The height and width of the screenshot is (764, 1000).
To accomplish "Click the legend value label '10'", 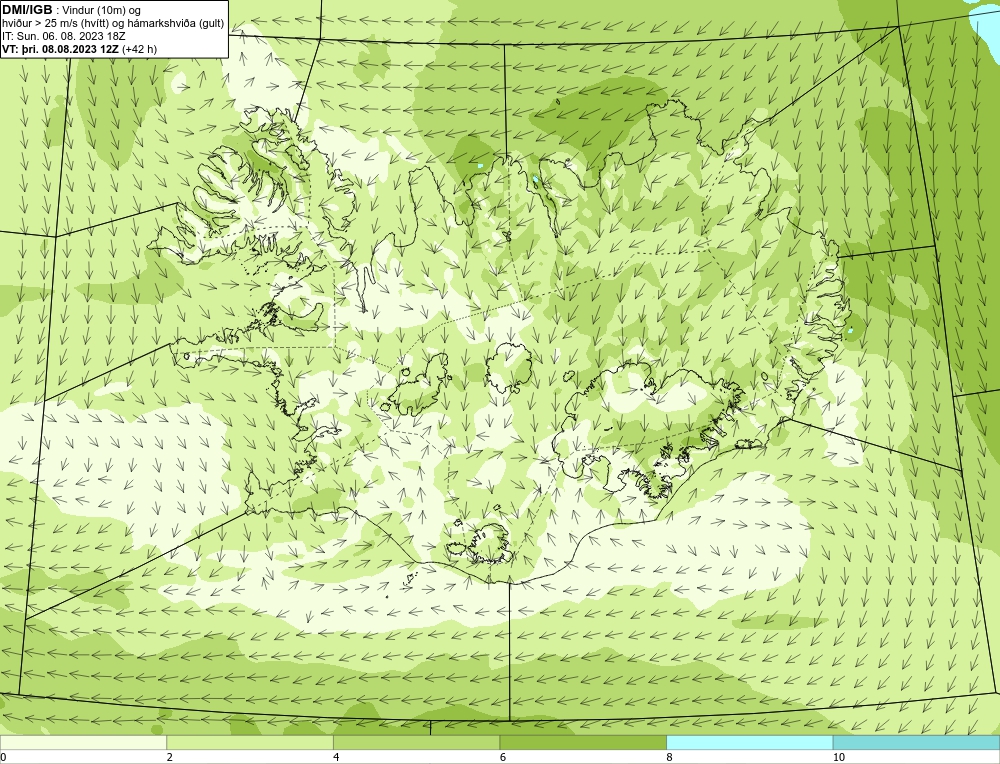I will [839, 757].
